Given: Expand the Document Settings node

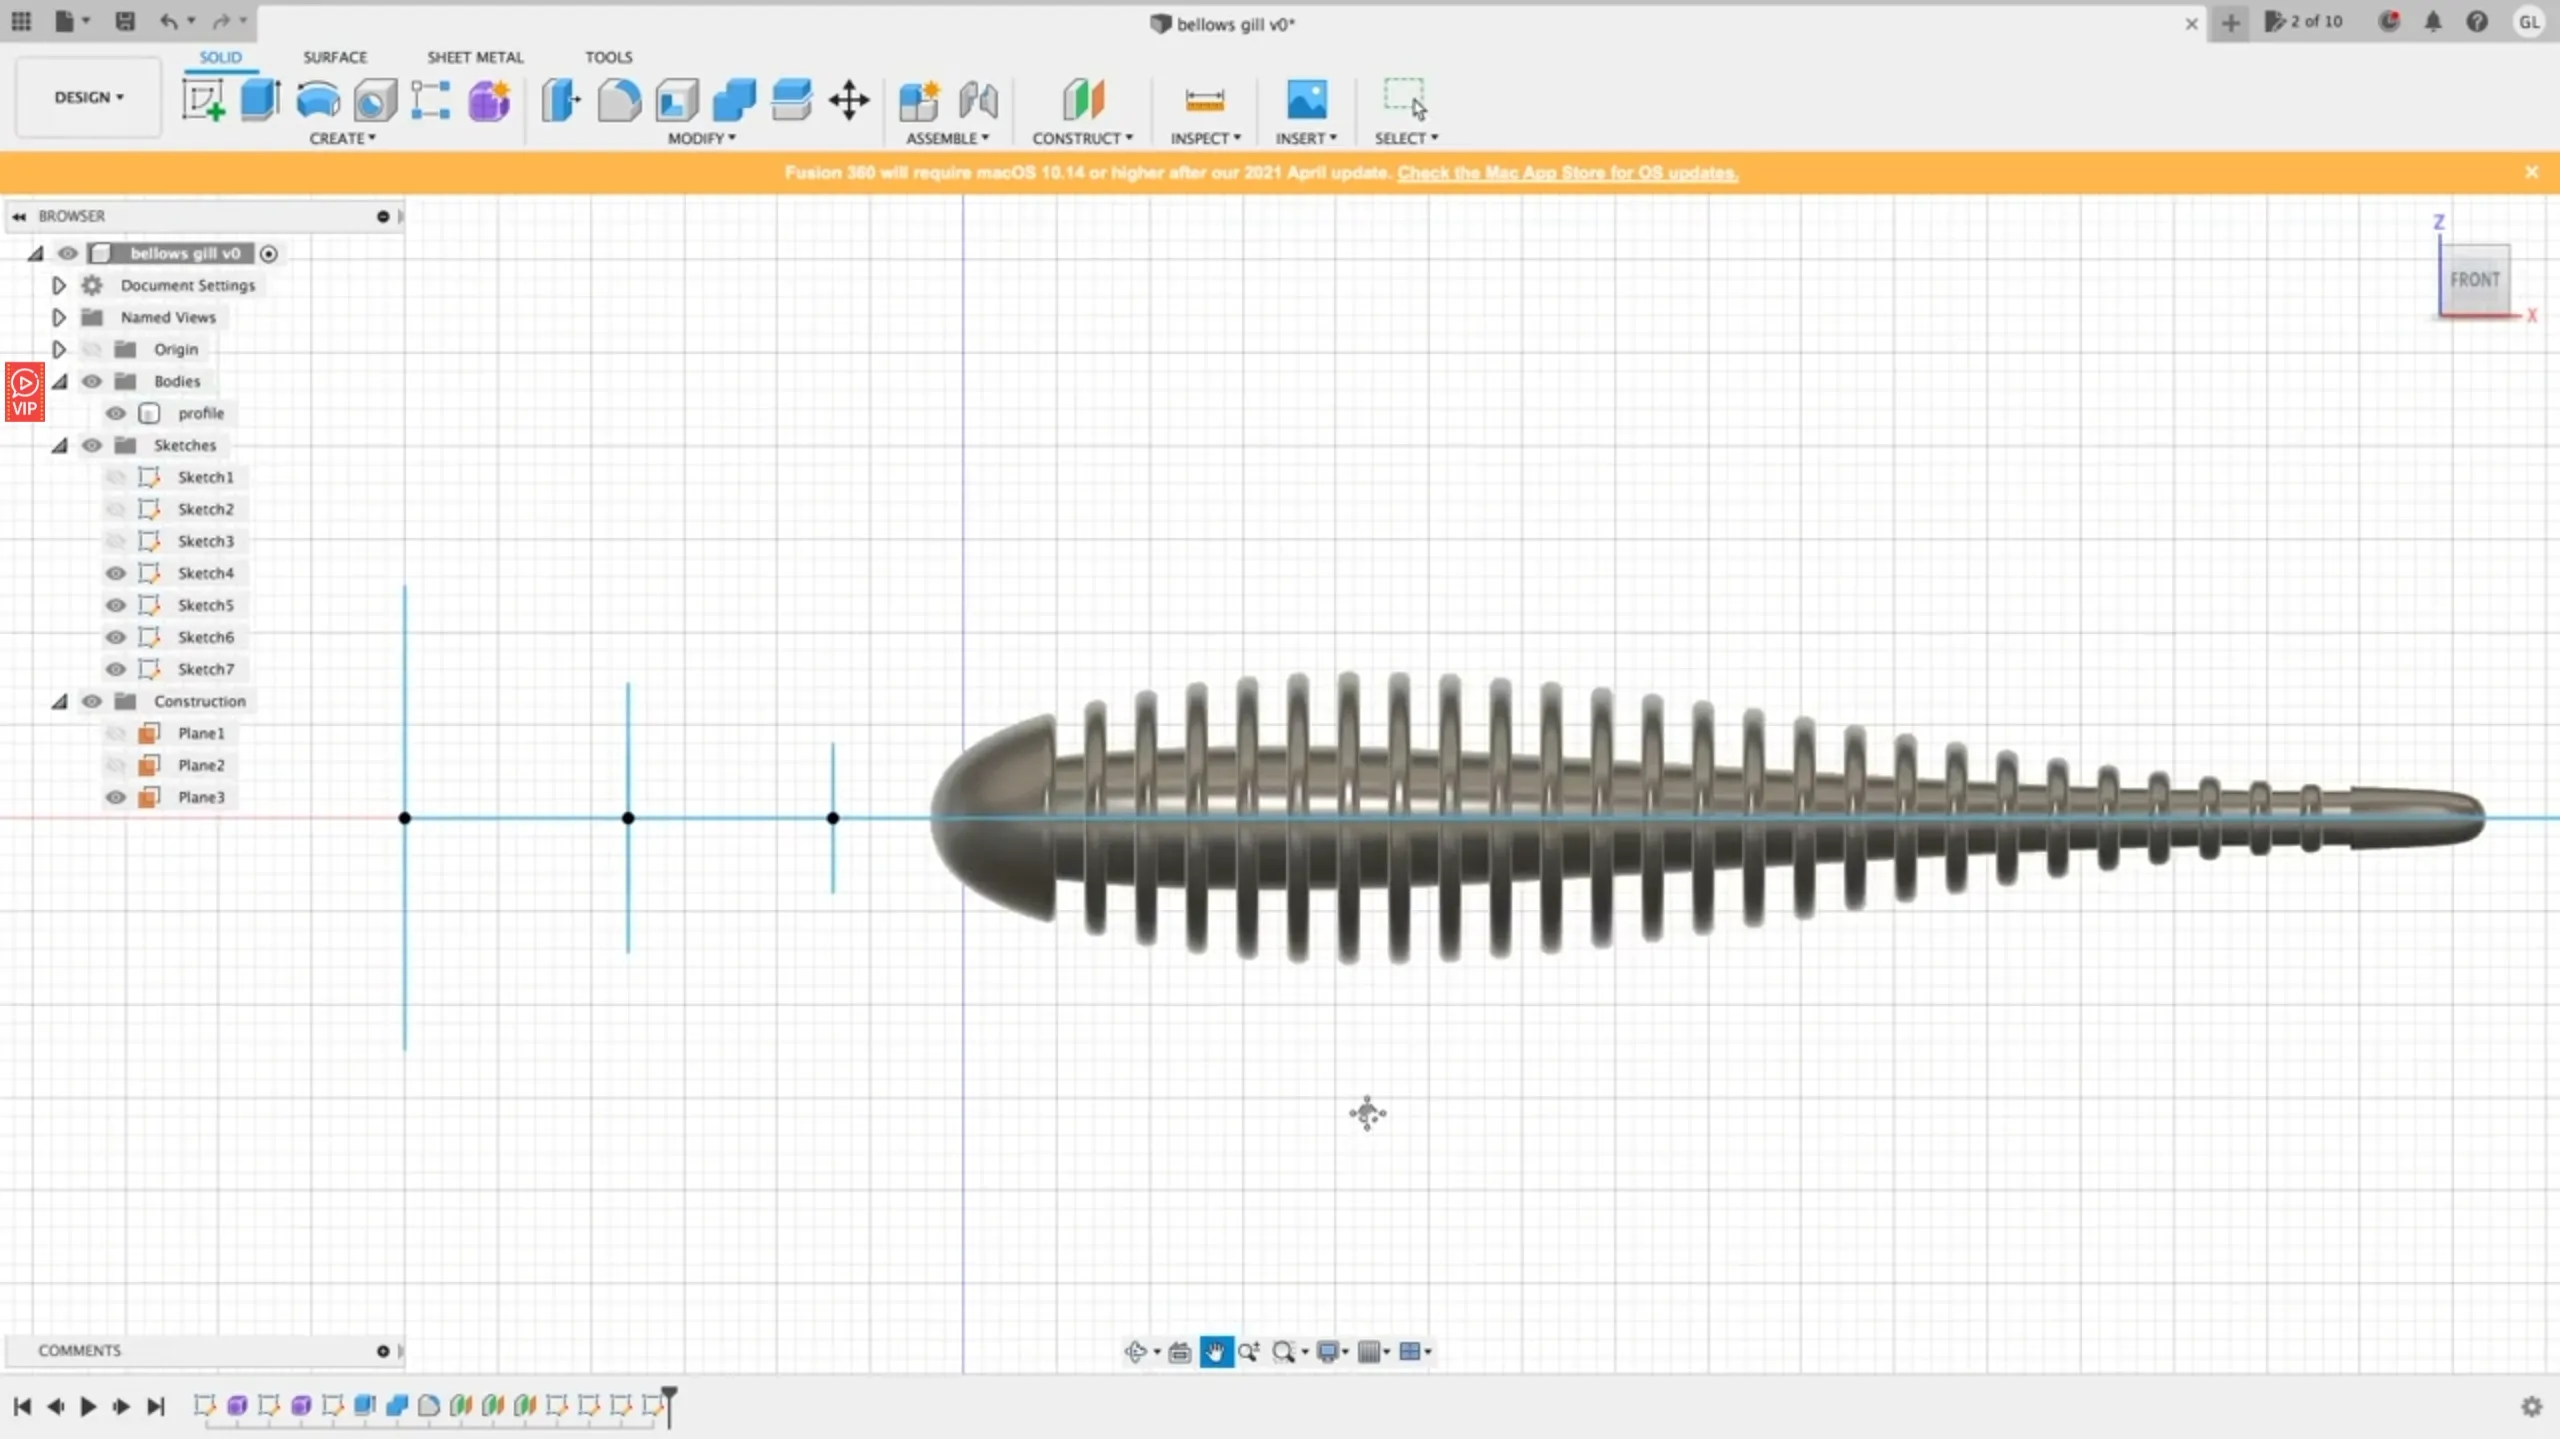Looking at the screenshot, I should (59, 285).
